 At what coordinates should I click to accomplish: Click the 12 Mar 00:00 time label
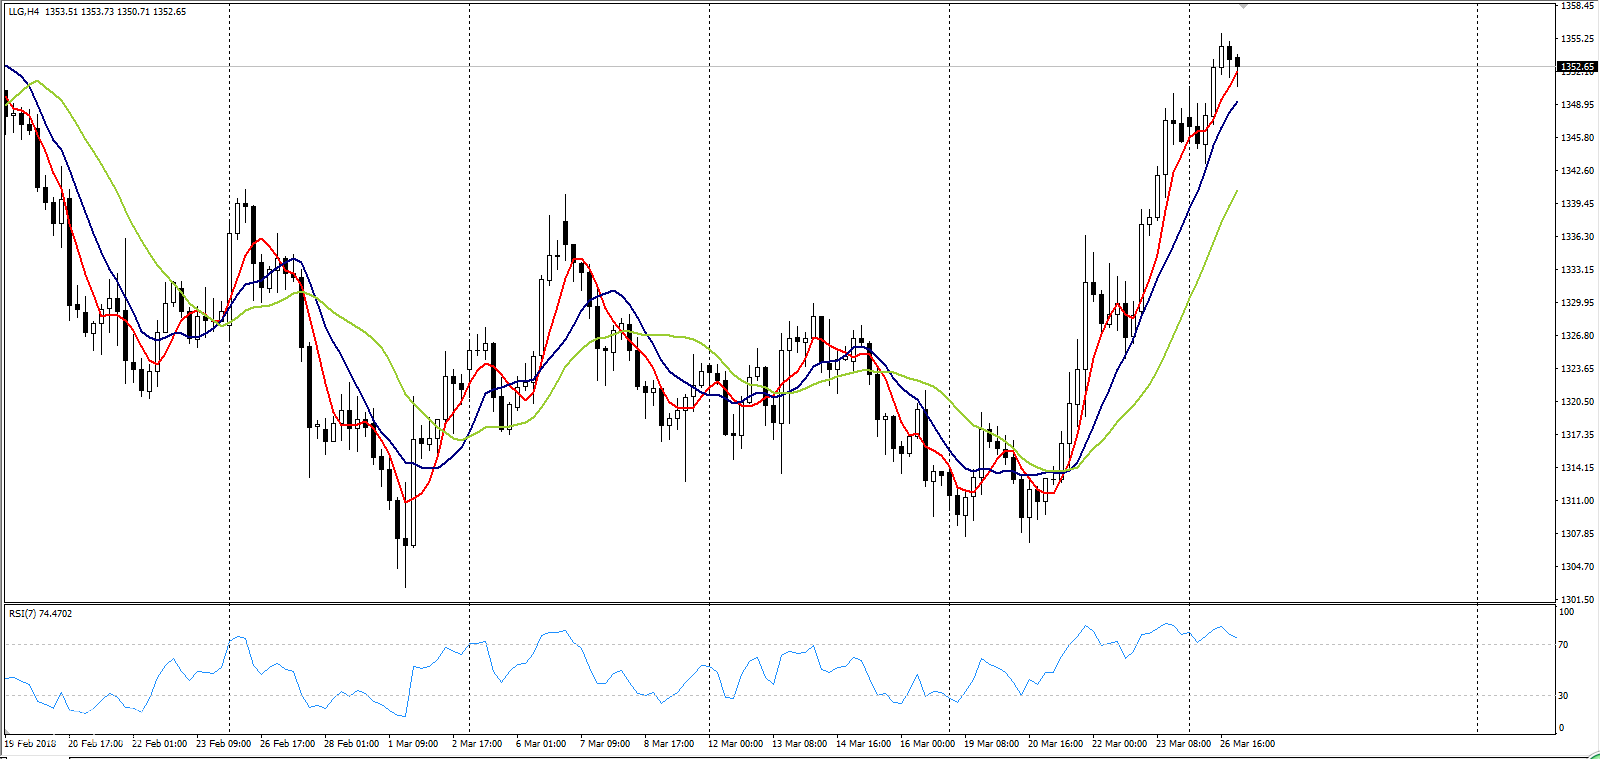pos(735,744)
